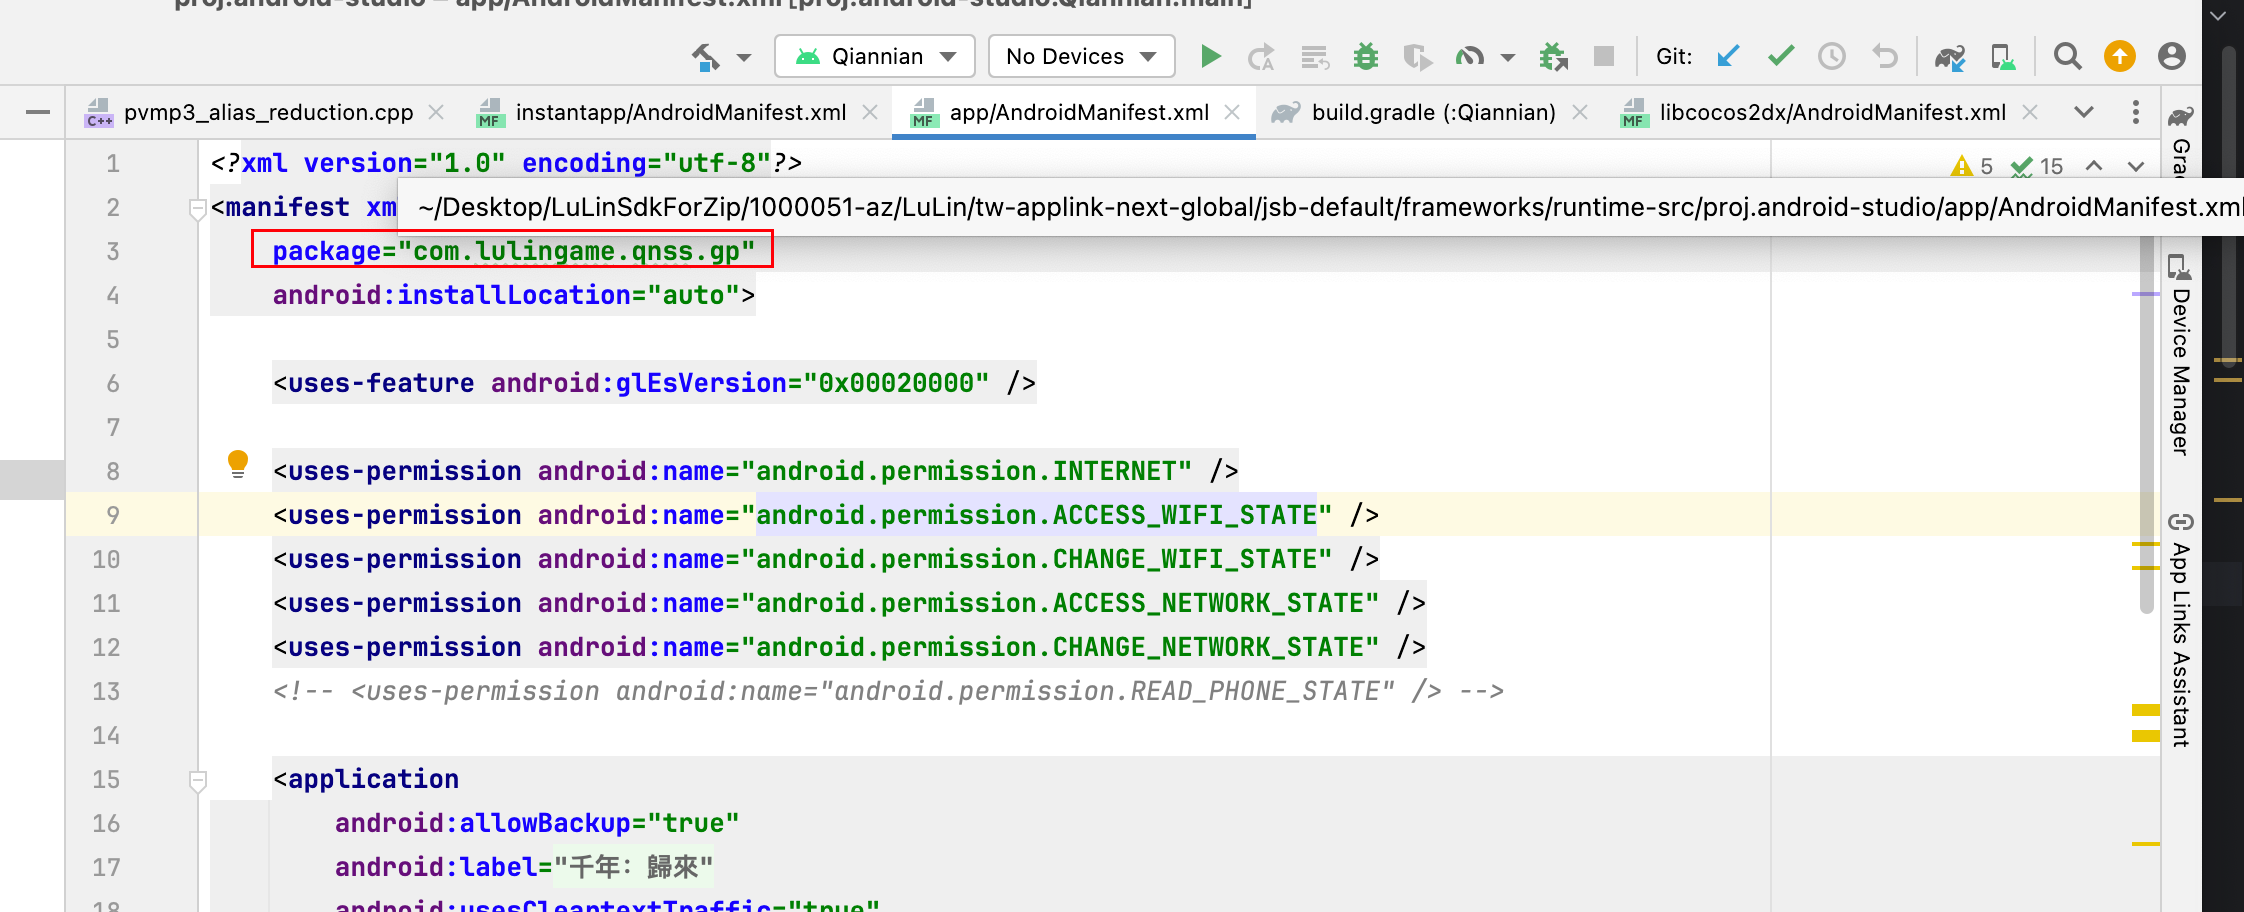The width and height of the screenshot is (2244, 912).
Task: Switch to build.gradle (:Qiannian) tab
Action: tap(1432, 112)
